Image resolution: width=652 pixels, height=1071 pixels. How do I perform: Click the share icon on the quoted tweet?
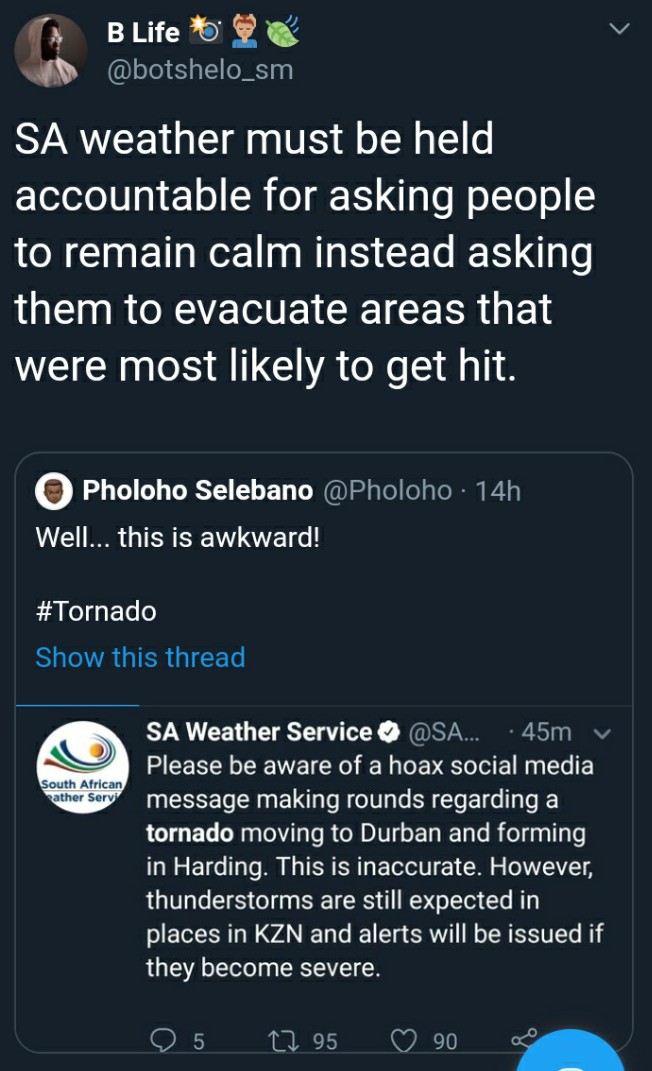523,1038
